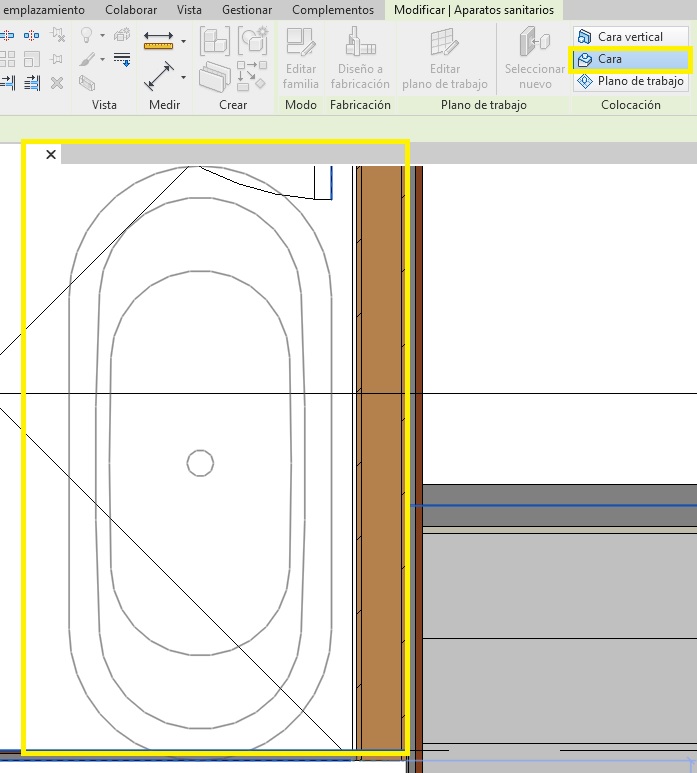Click the Editar familia button

[x=300, y=59]
